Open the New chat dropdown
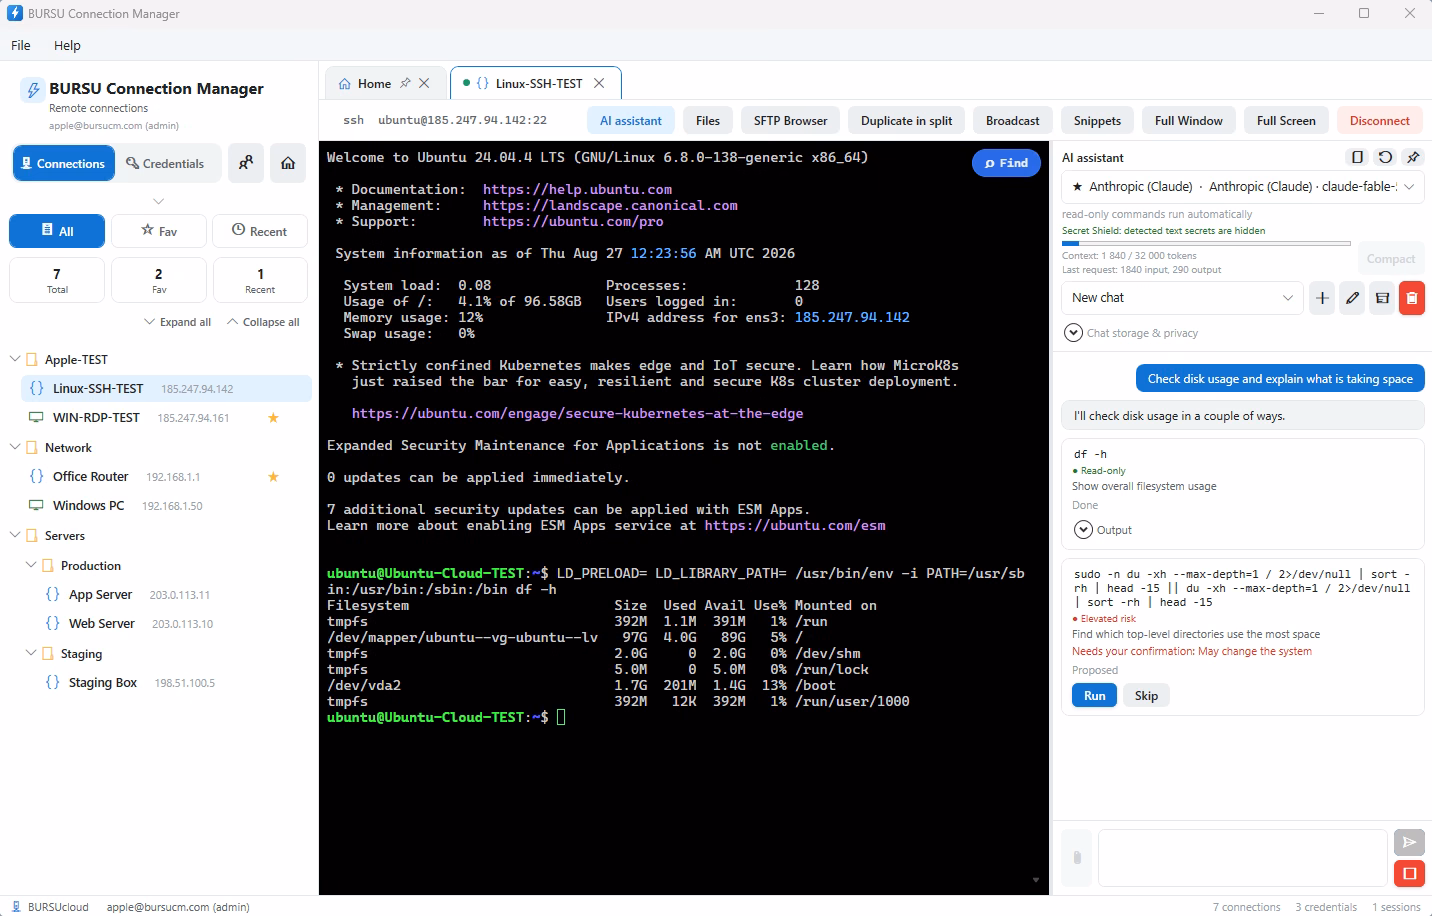Image resolution: width=1432 pixels, height=916 pixels. [1182, 298]
